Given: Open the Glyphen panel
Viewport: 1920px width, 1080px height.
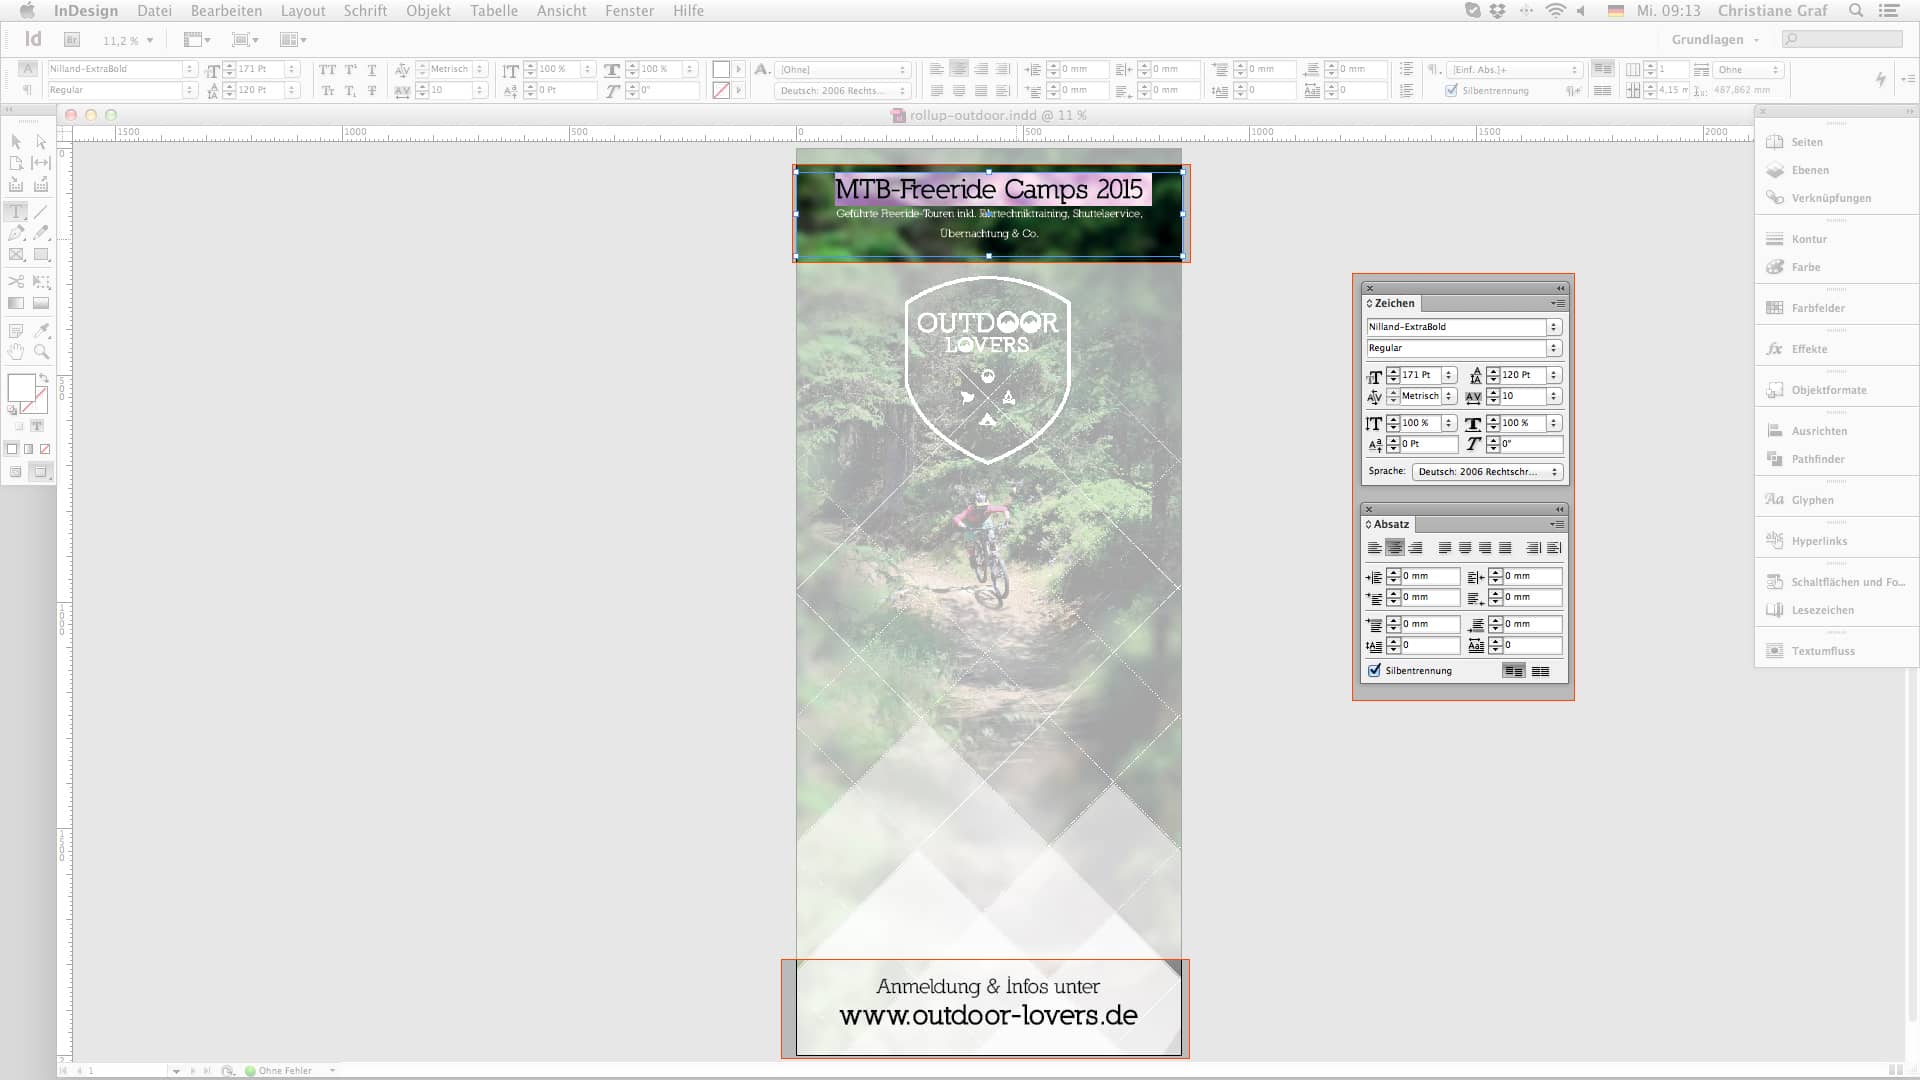Looking at the screenshot, I should click(1812, 500).
